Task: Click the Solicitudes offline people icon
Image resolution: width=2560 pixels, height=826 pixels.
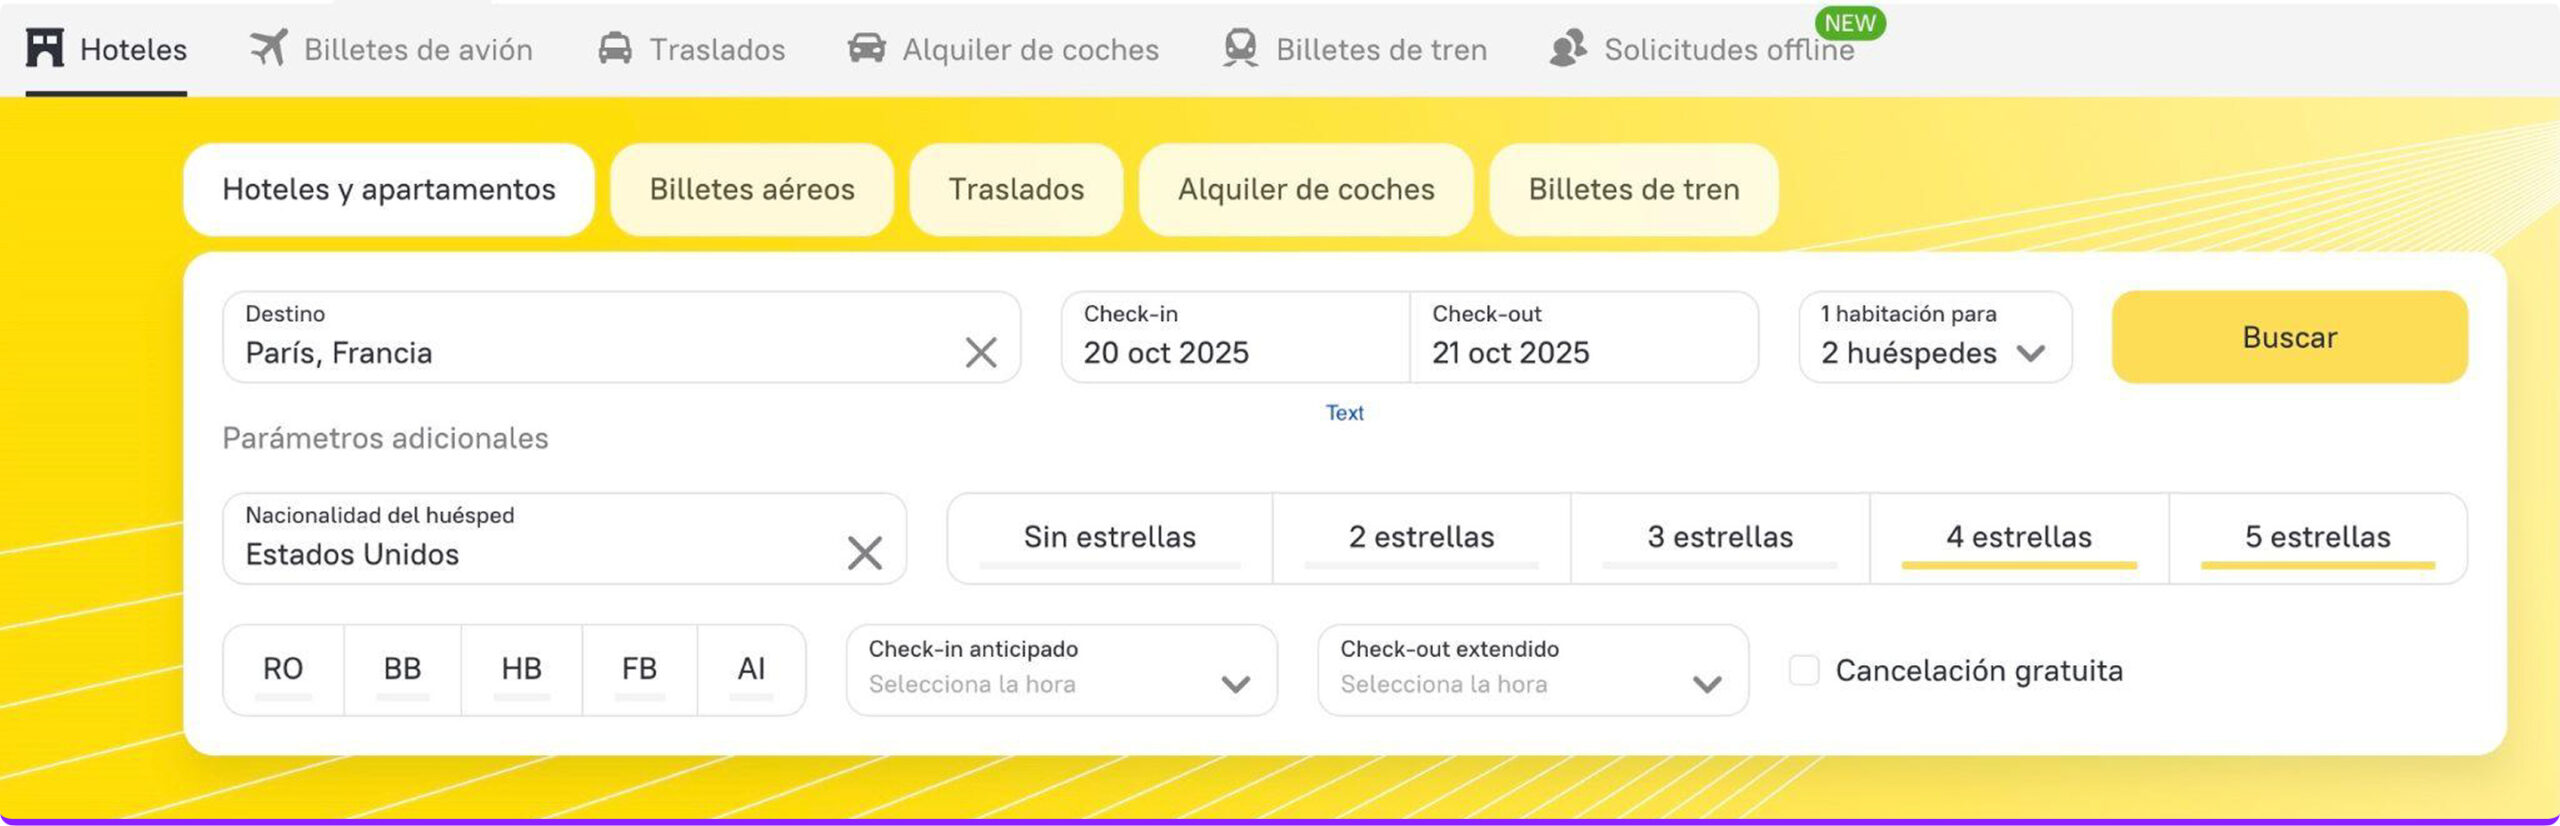Action: [x=1568, y=48]
